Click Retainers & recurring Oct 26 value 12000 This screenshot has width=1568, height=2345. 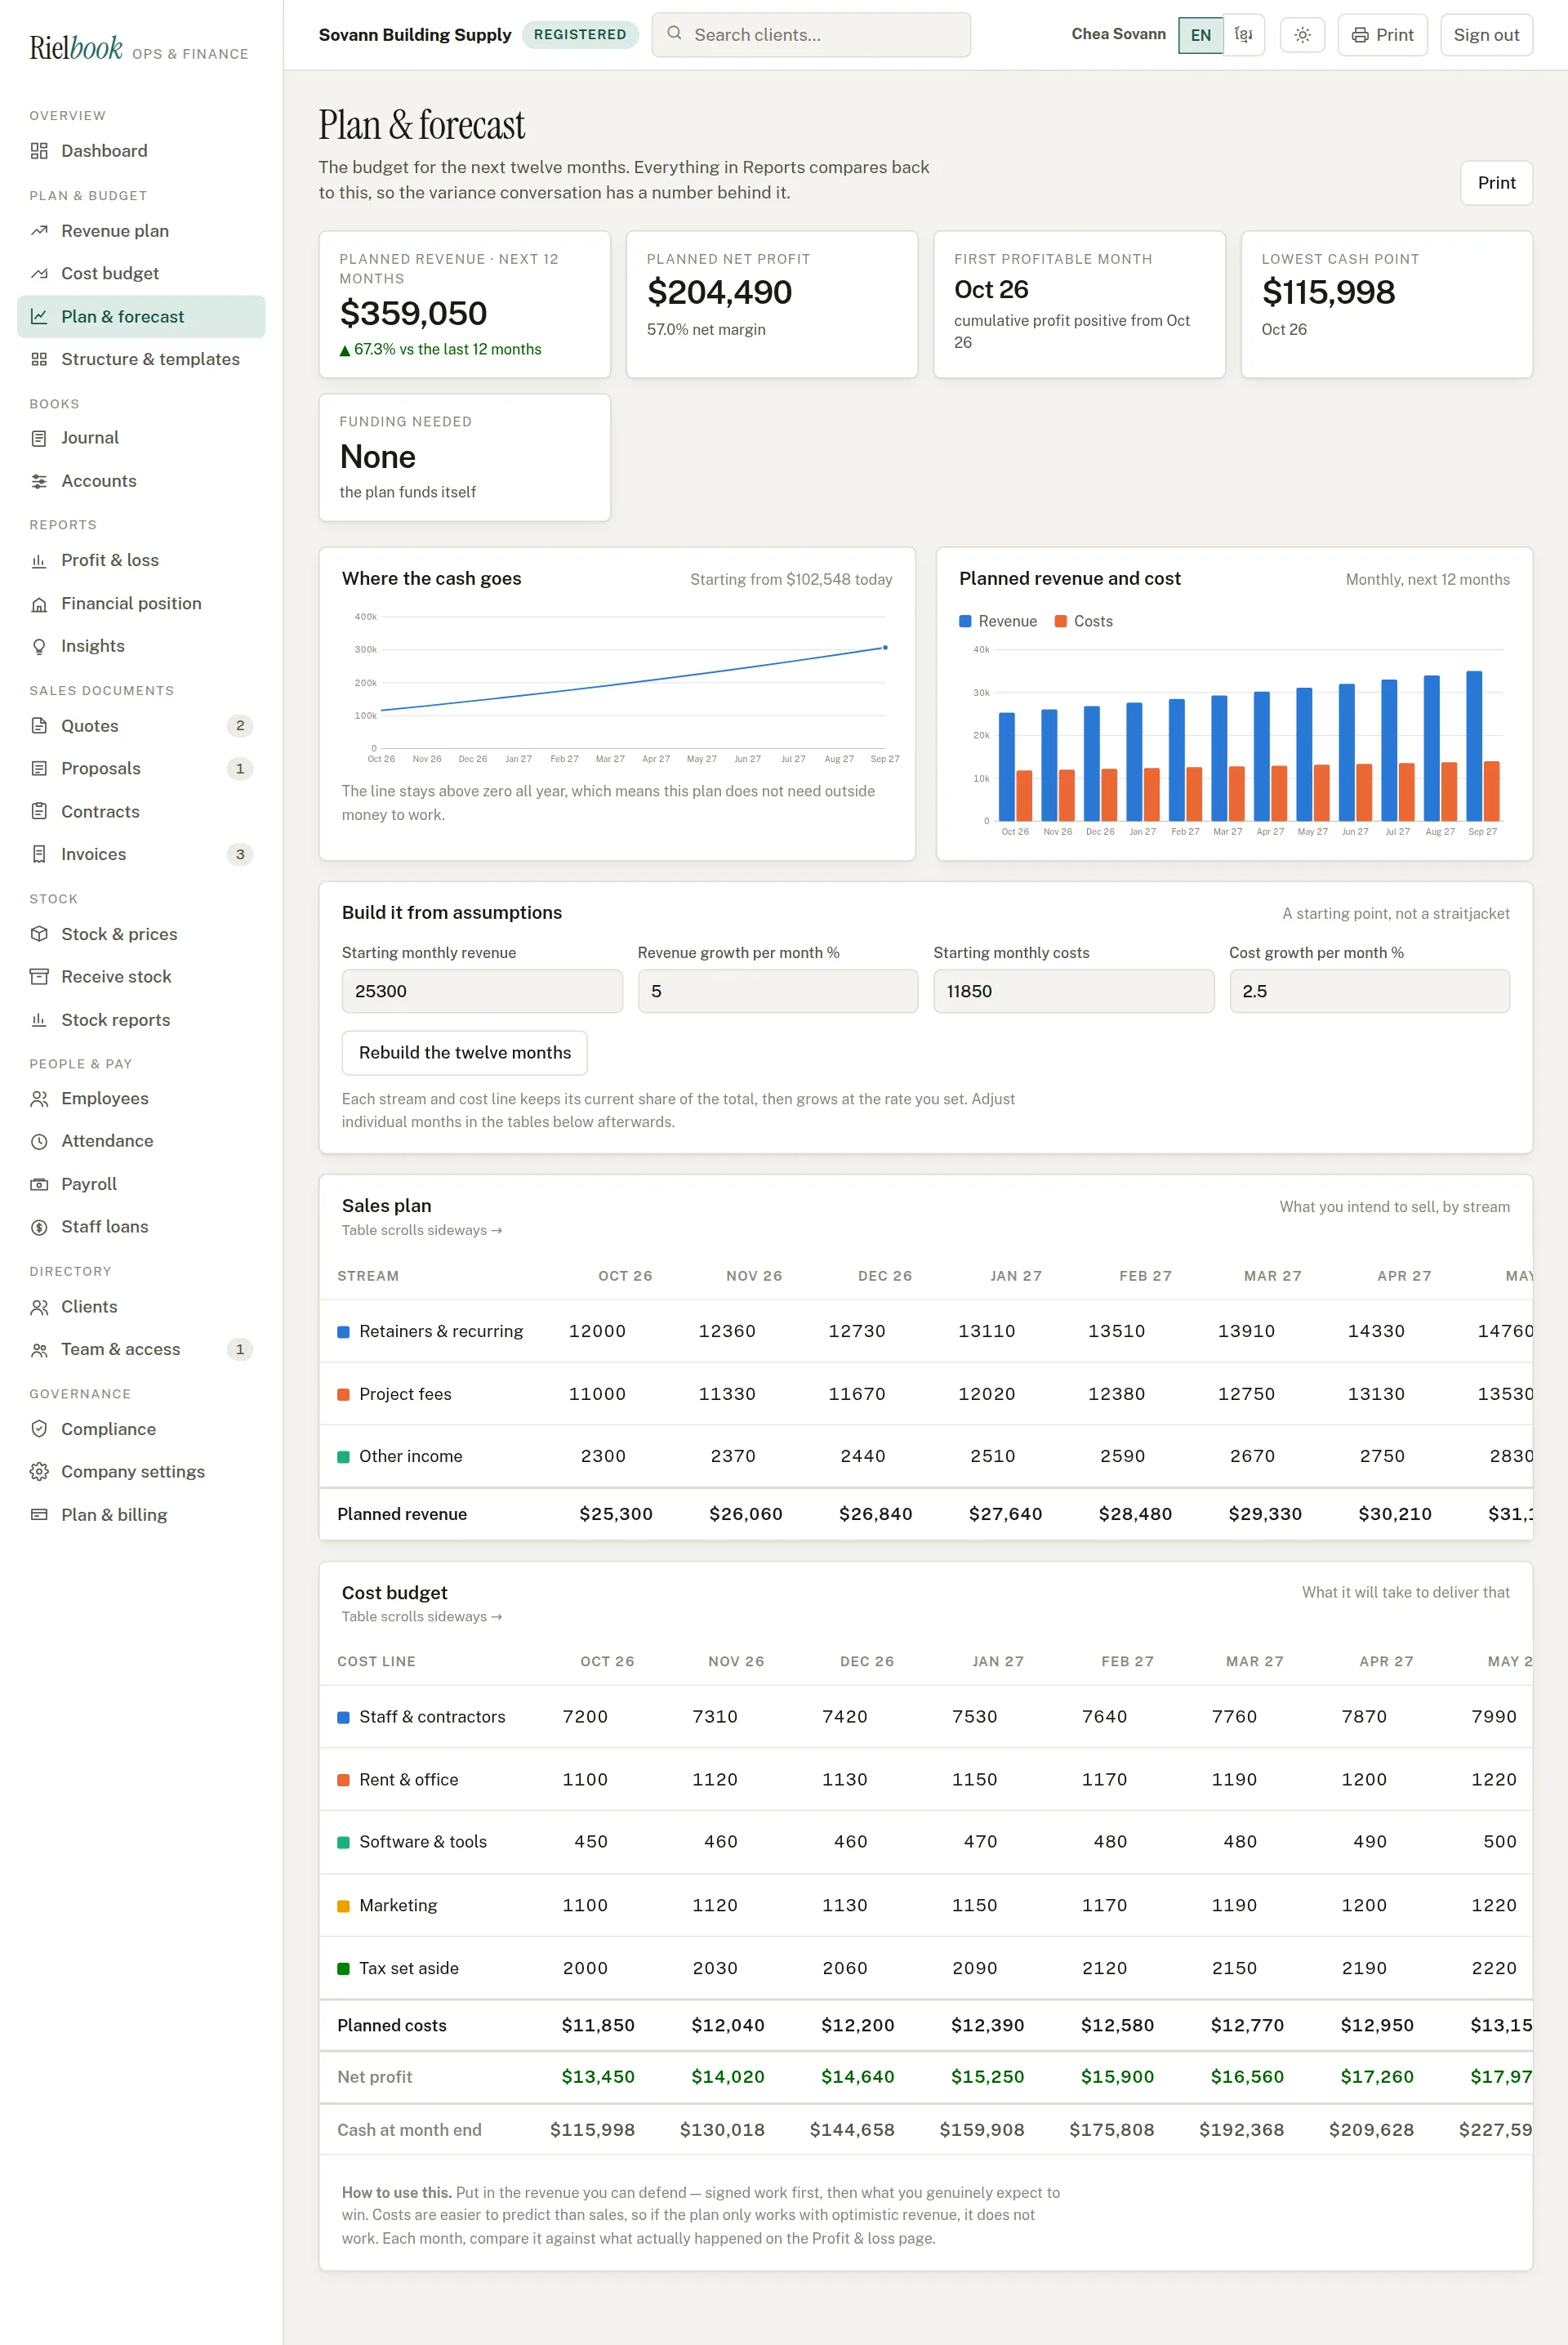597,1332
